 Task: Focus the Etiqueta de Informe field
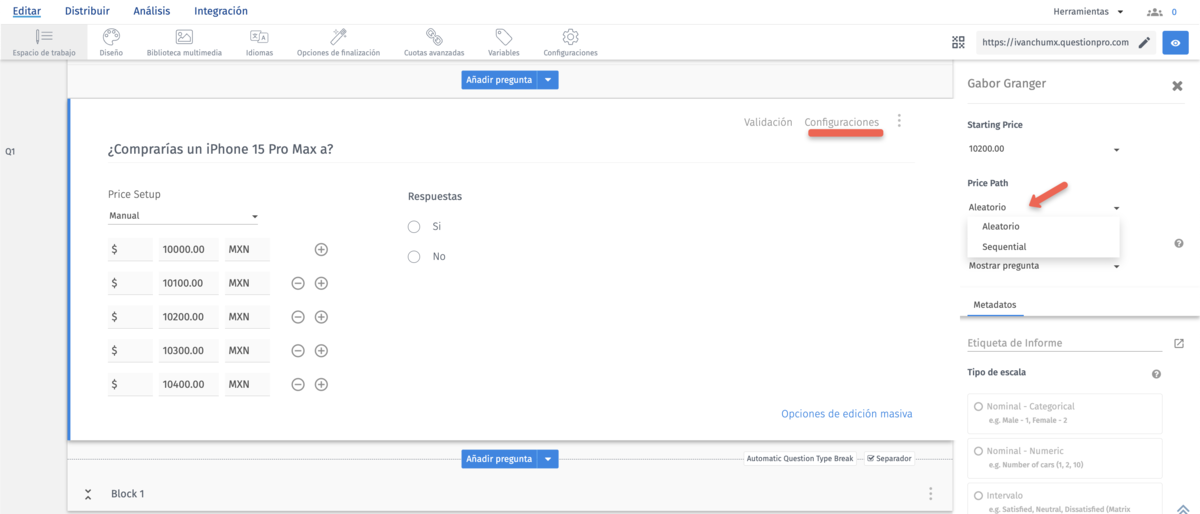point(1066,343)
